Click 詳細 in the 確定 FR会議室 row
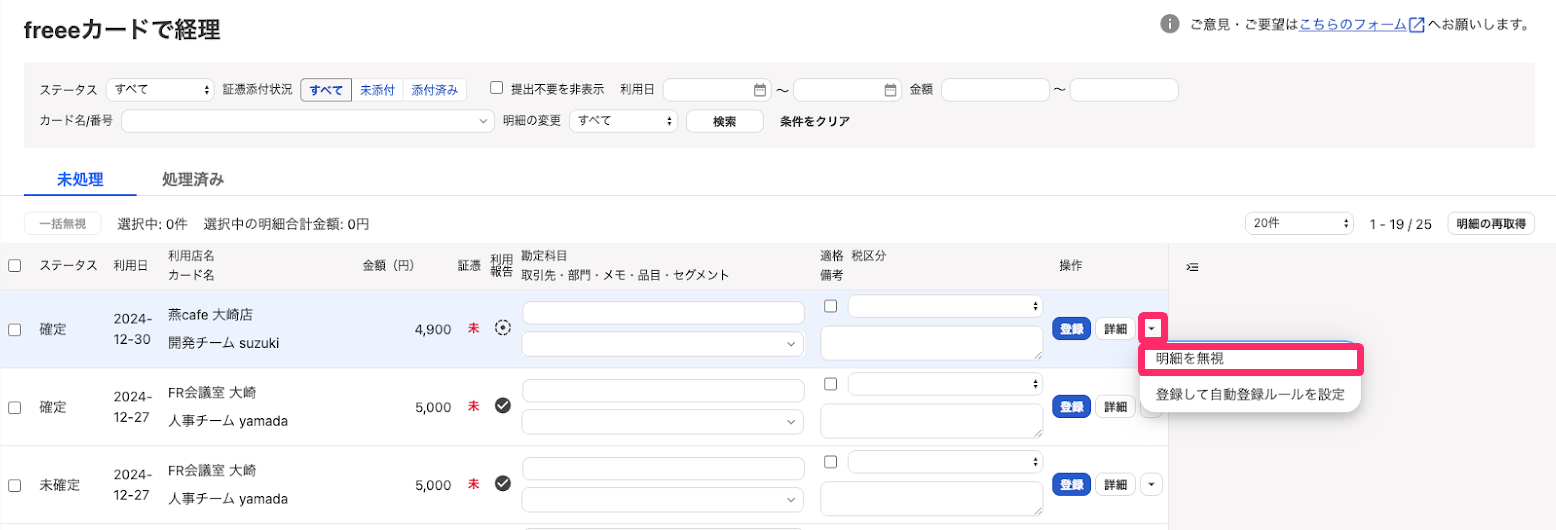The width and height of the screenshot is (1556, 530). pyautogui.click(x=1116, y=407)
